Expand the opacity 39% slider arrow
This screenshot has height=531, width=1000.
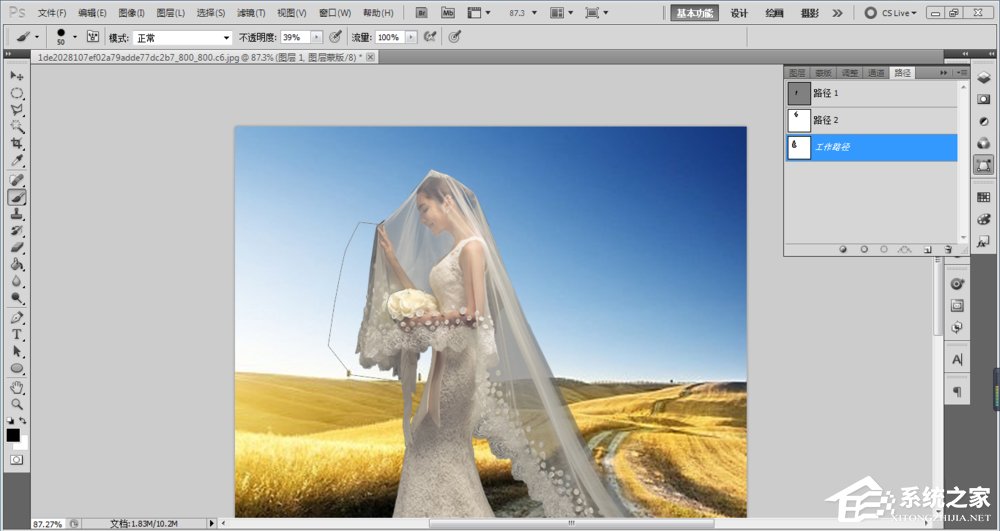click(x=317, y=37)
